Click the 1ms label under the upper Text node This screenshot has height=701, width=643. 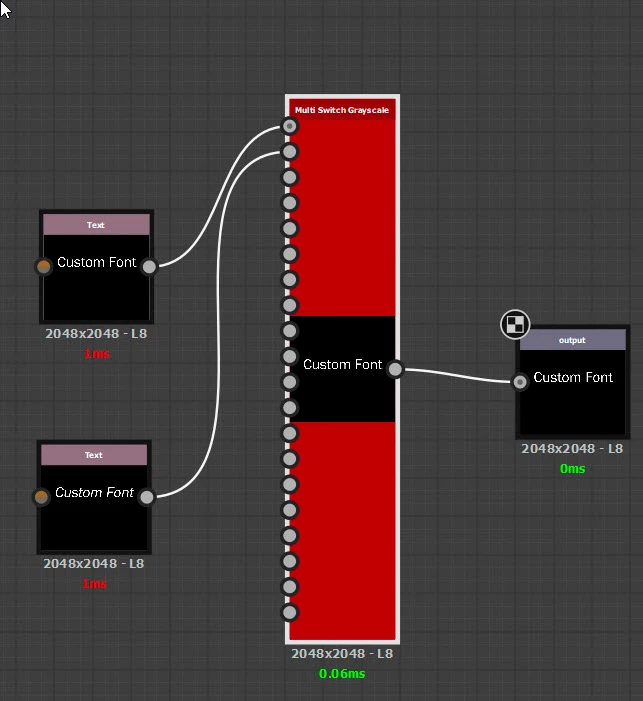(x=97, y=354)
